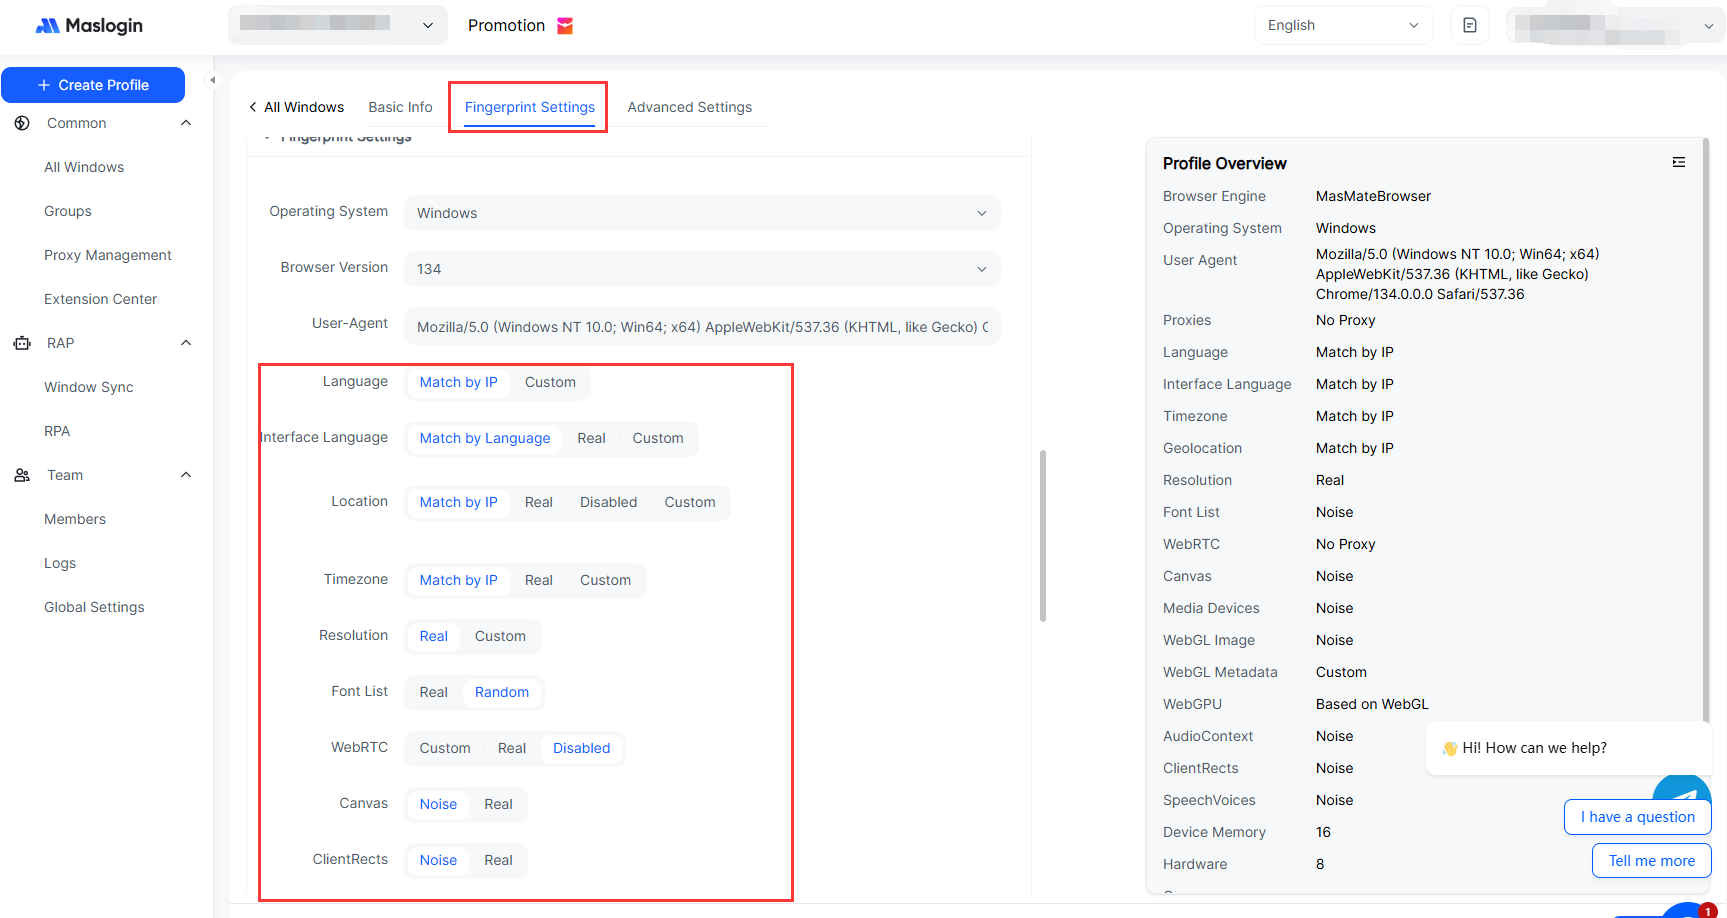This screenshot has height=918, width=1727.
Task: Open the document icon near language selector
Action: pos(1469,26)
